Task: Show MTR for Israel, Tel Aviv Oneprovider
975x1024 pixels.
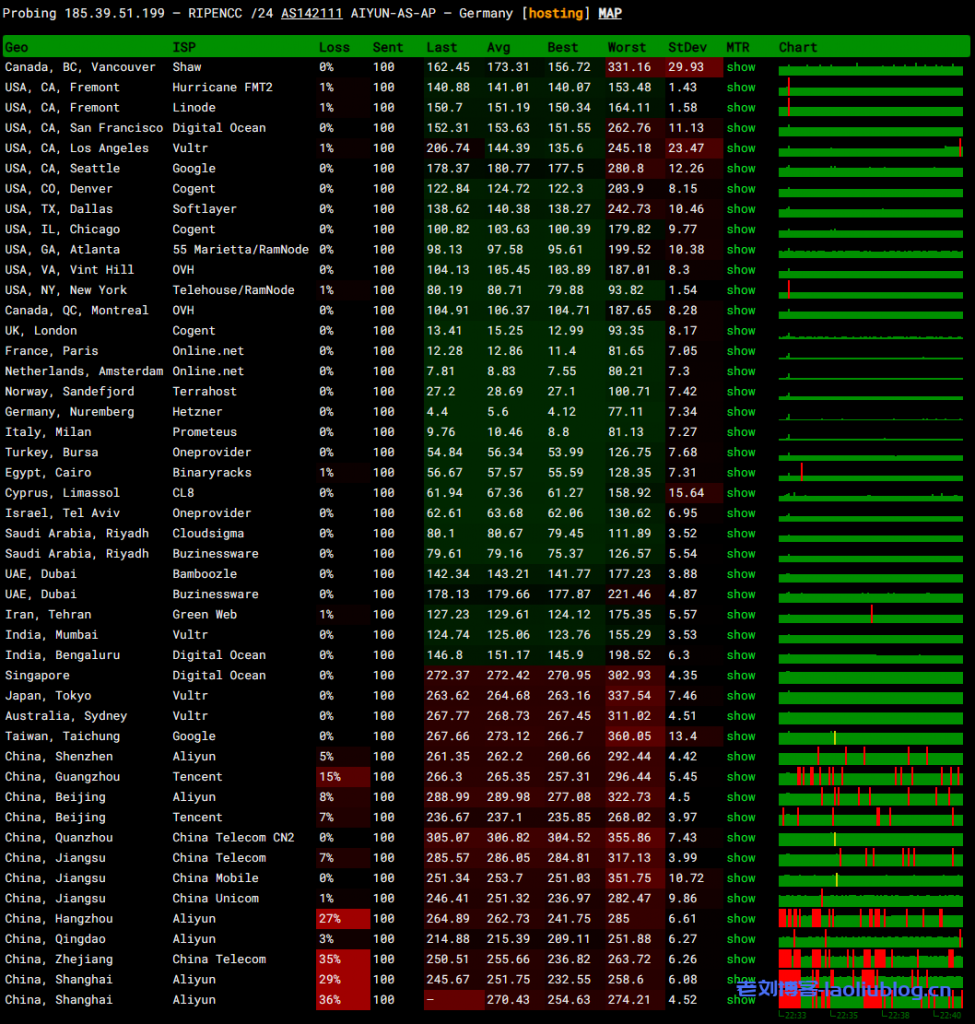Action: click(741, 513)
